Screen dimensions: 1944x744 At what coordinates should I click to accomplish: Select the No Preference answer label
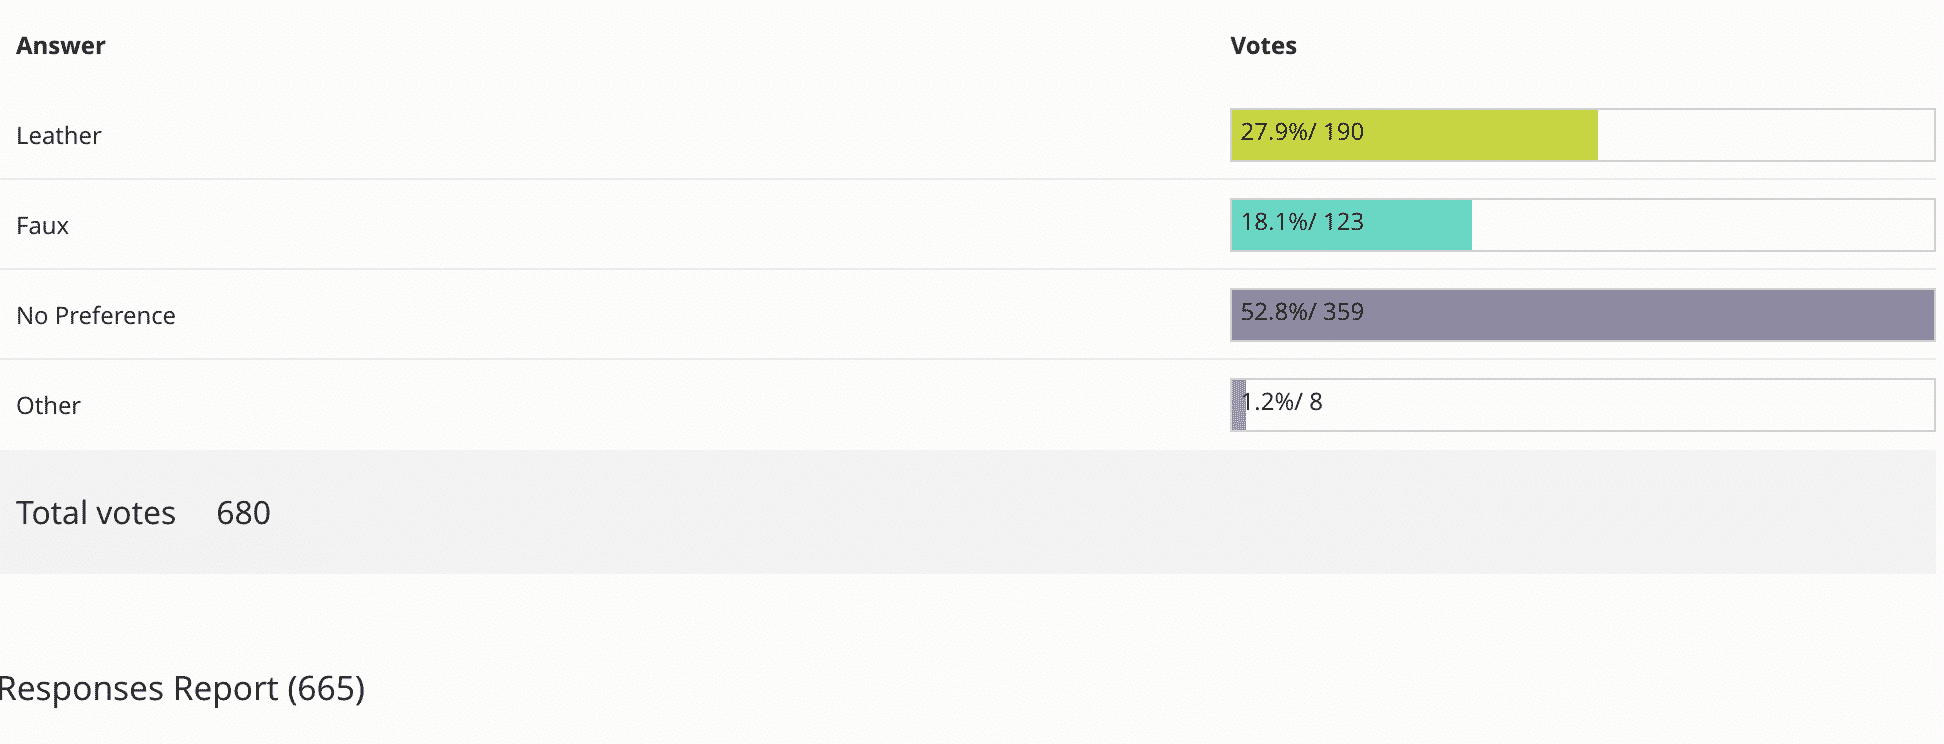click(96, 316)
